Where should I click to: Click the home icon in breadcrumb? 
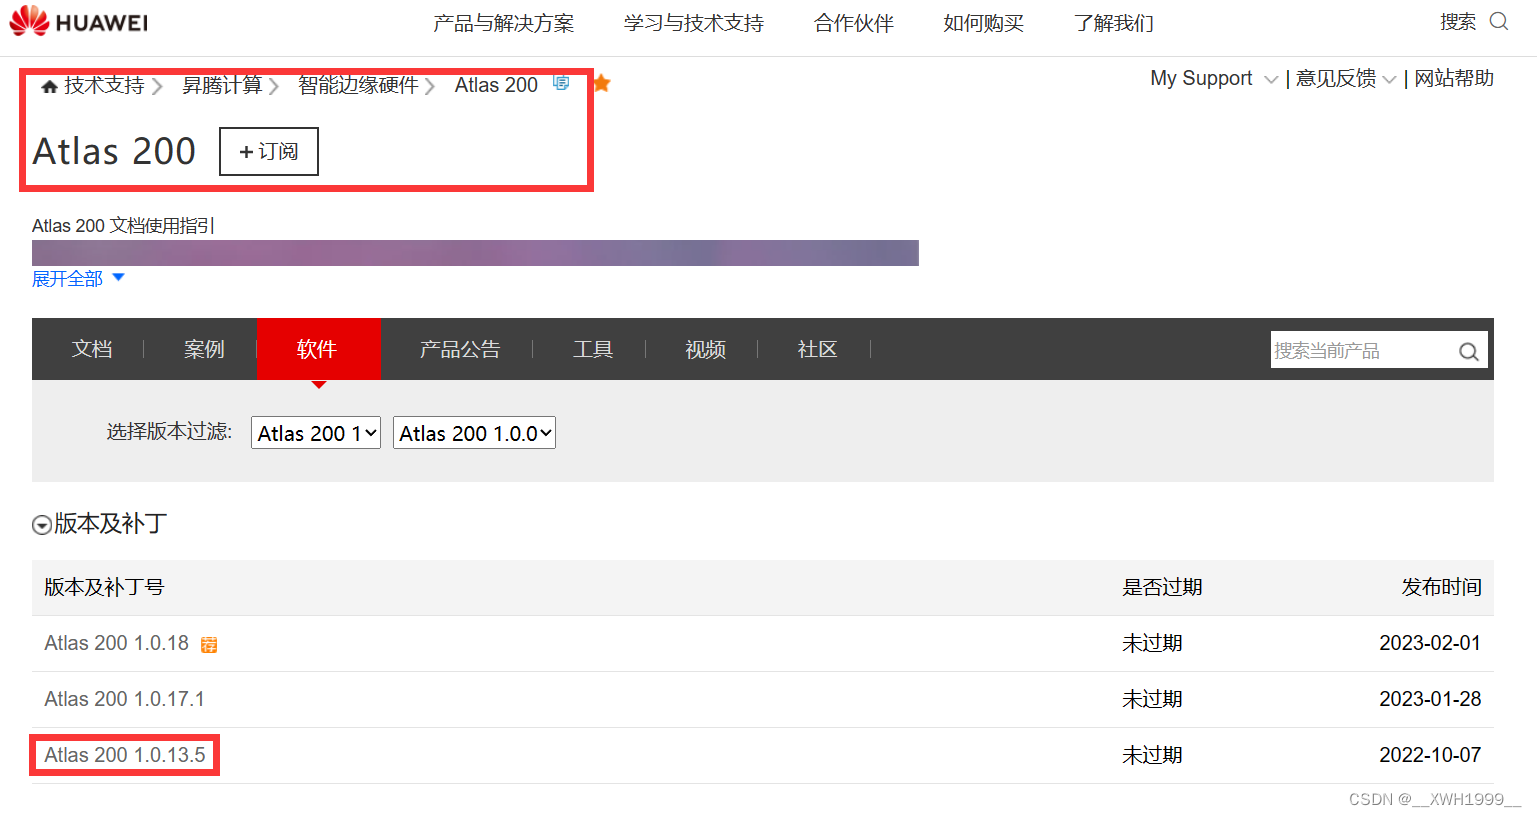(x=49, y=87)
